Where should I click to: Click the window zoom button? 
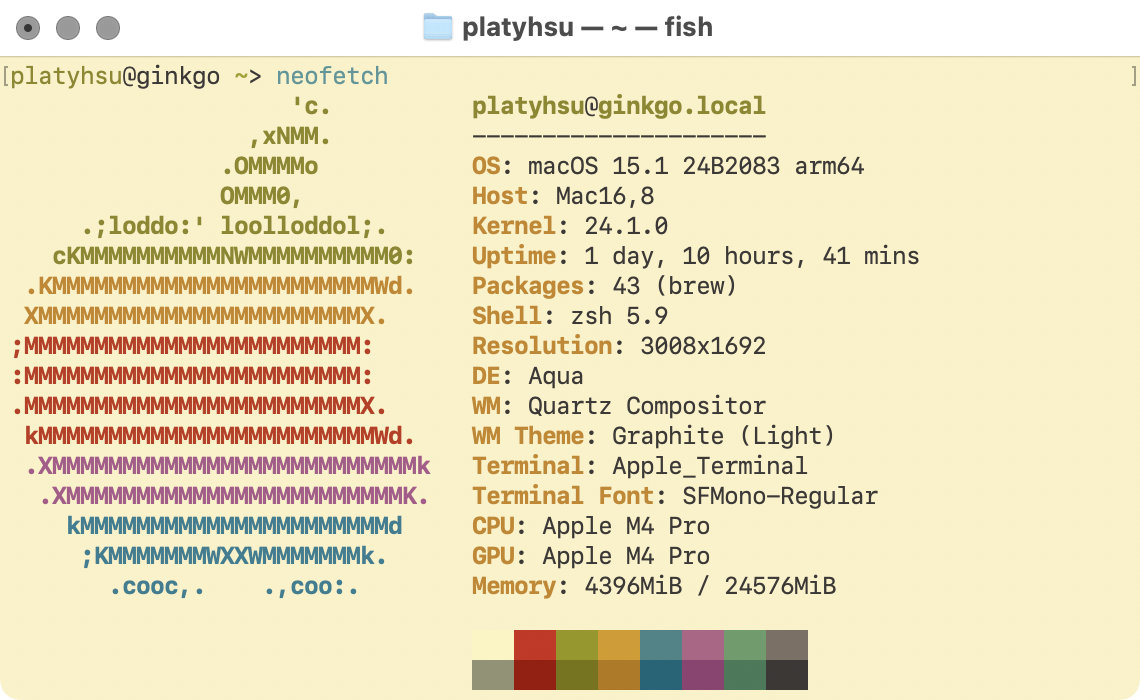107,28
